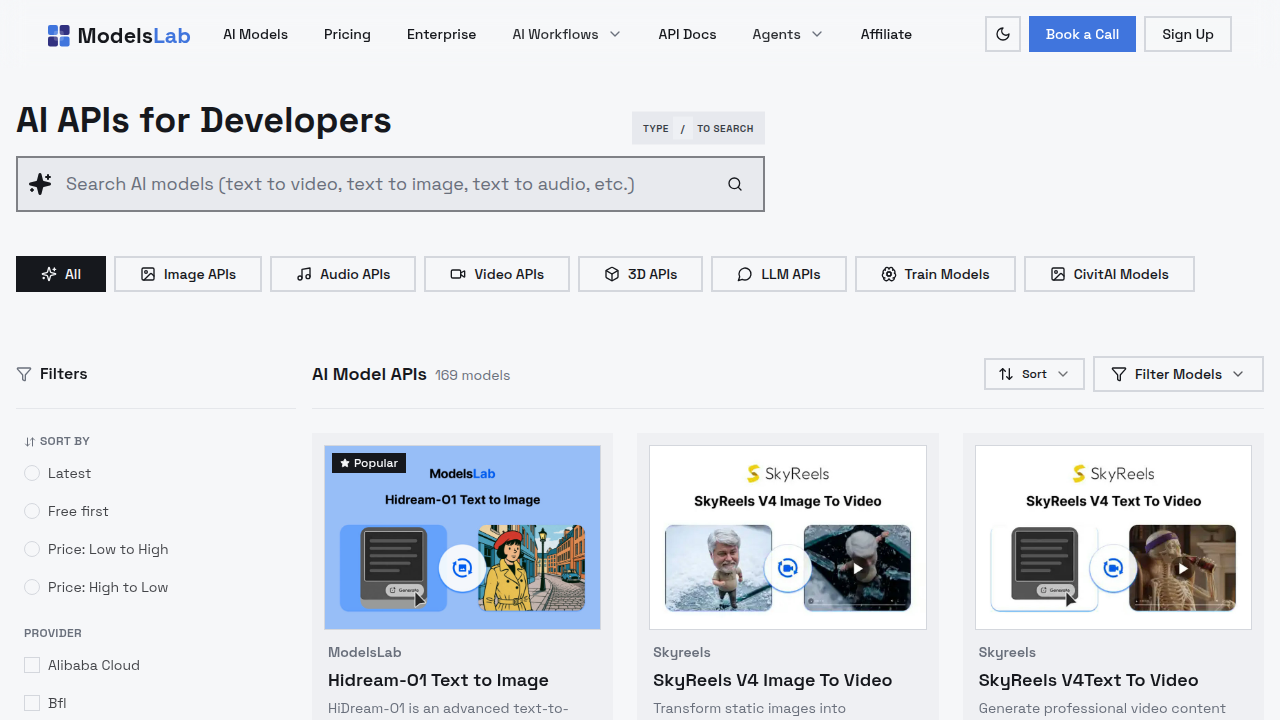Open the Hidream-O1 card thumbnail
This screenshot has width=1280, height=720.
coord(462,537)
